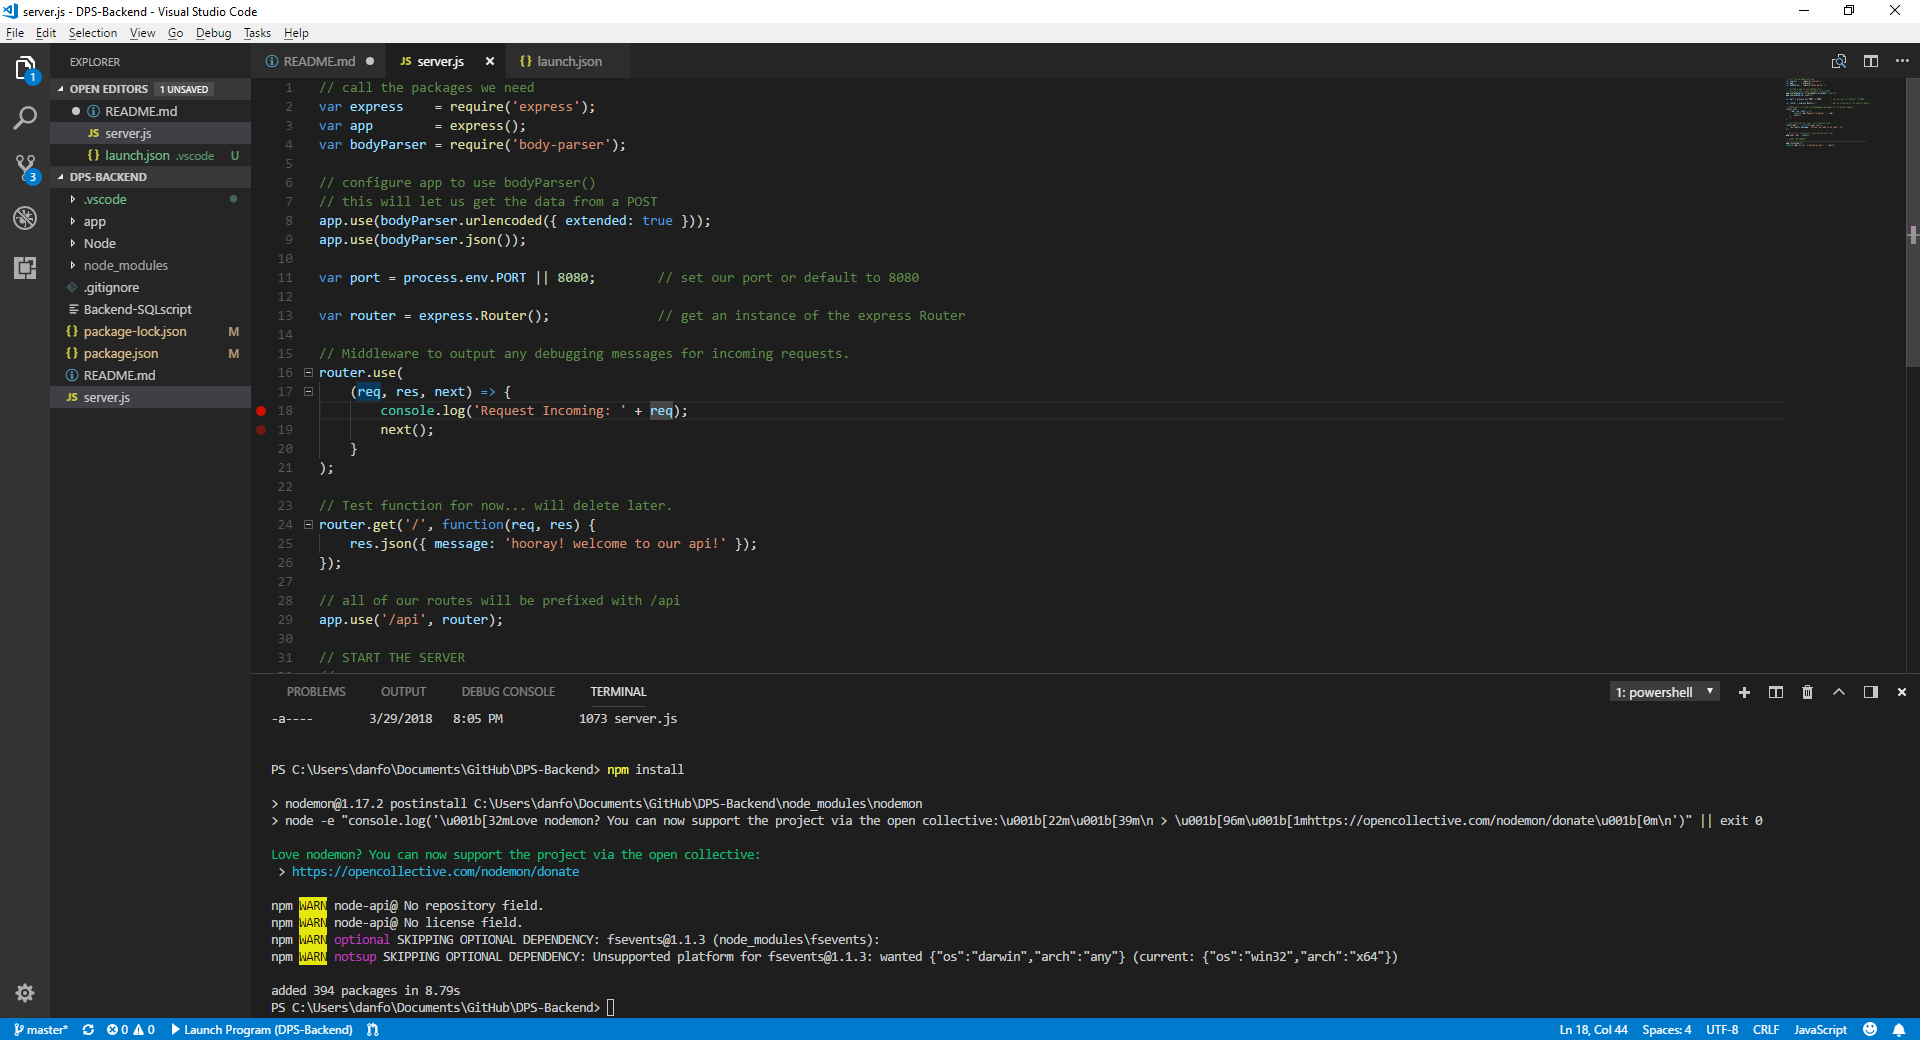This screenshot has width=1920, height=1040.
Task: Collapse the code fold at line 17
Action: [308, 391]
